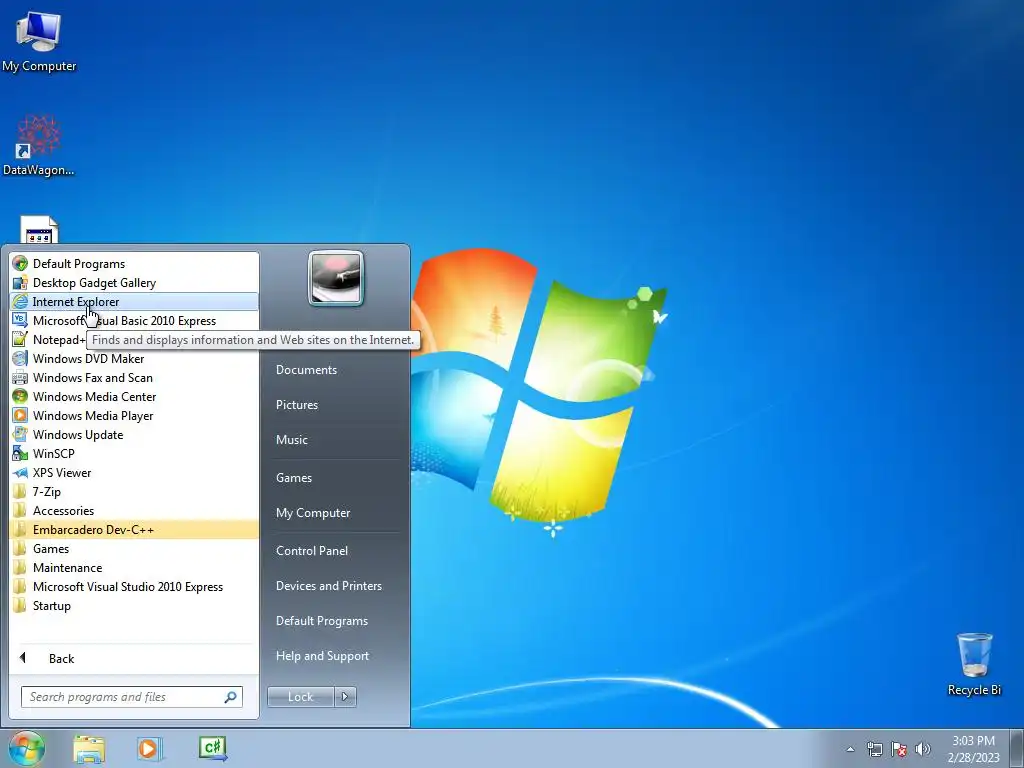Open the Default Programs icon in programs list
The width and height of the screenshot is (1024, 768).
pos(20,264)
